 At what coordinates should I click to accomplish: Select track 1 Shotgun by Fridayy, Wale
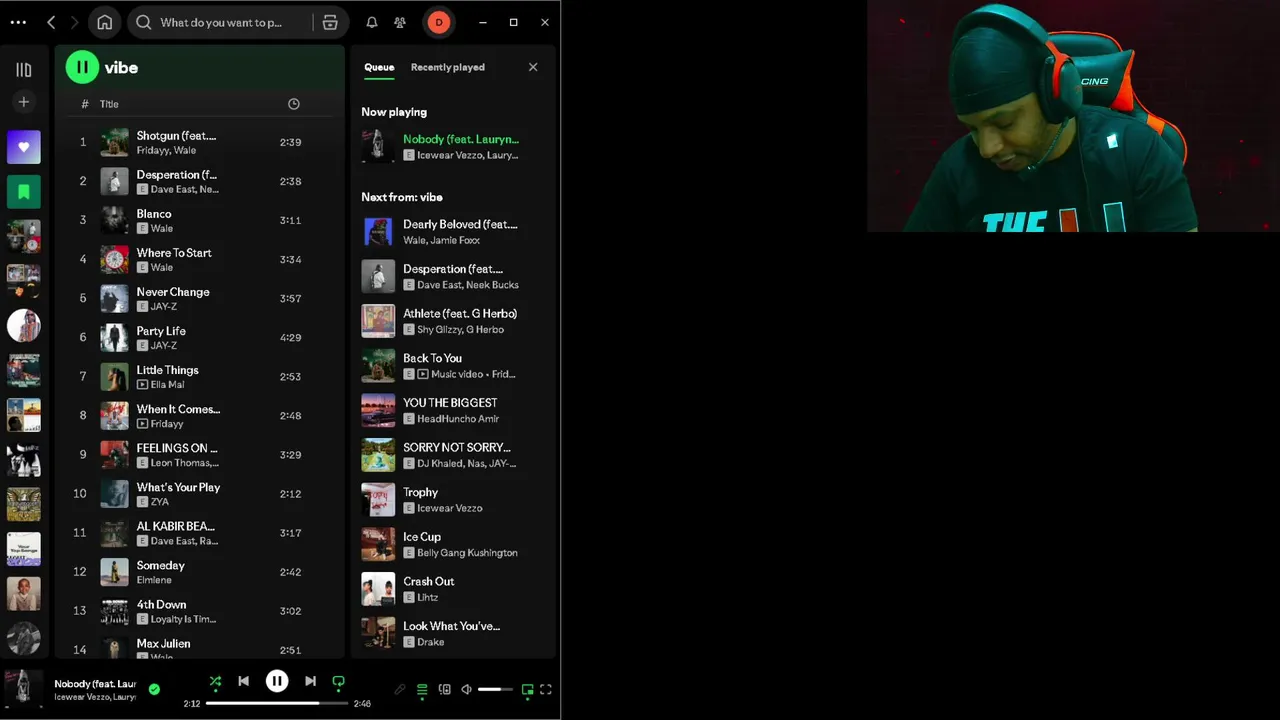tap(199, 142)
